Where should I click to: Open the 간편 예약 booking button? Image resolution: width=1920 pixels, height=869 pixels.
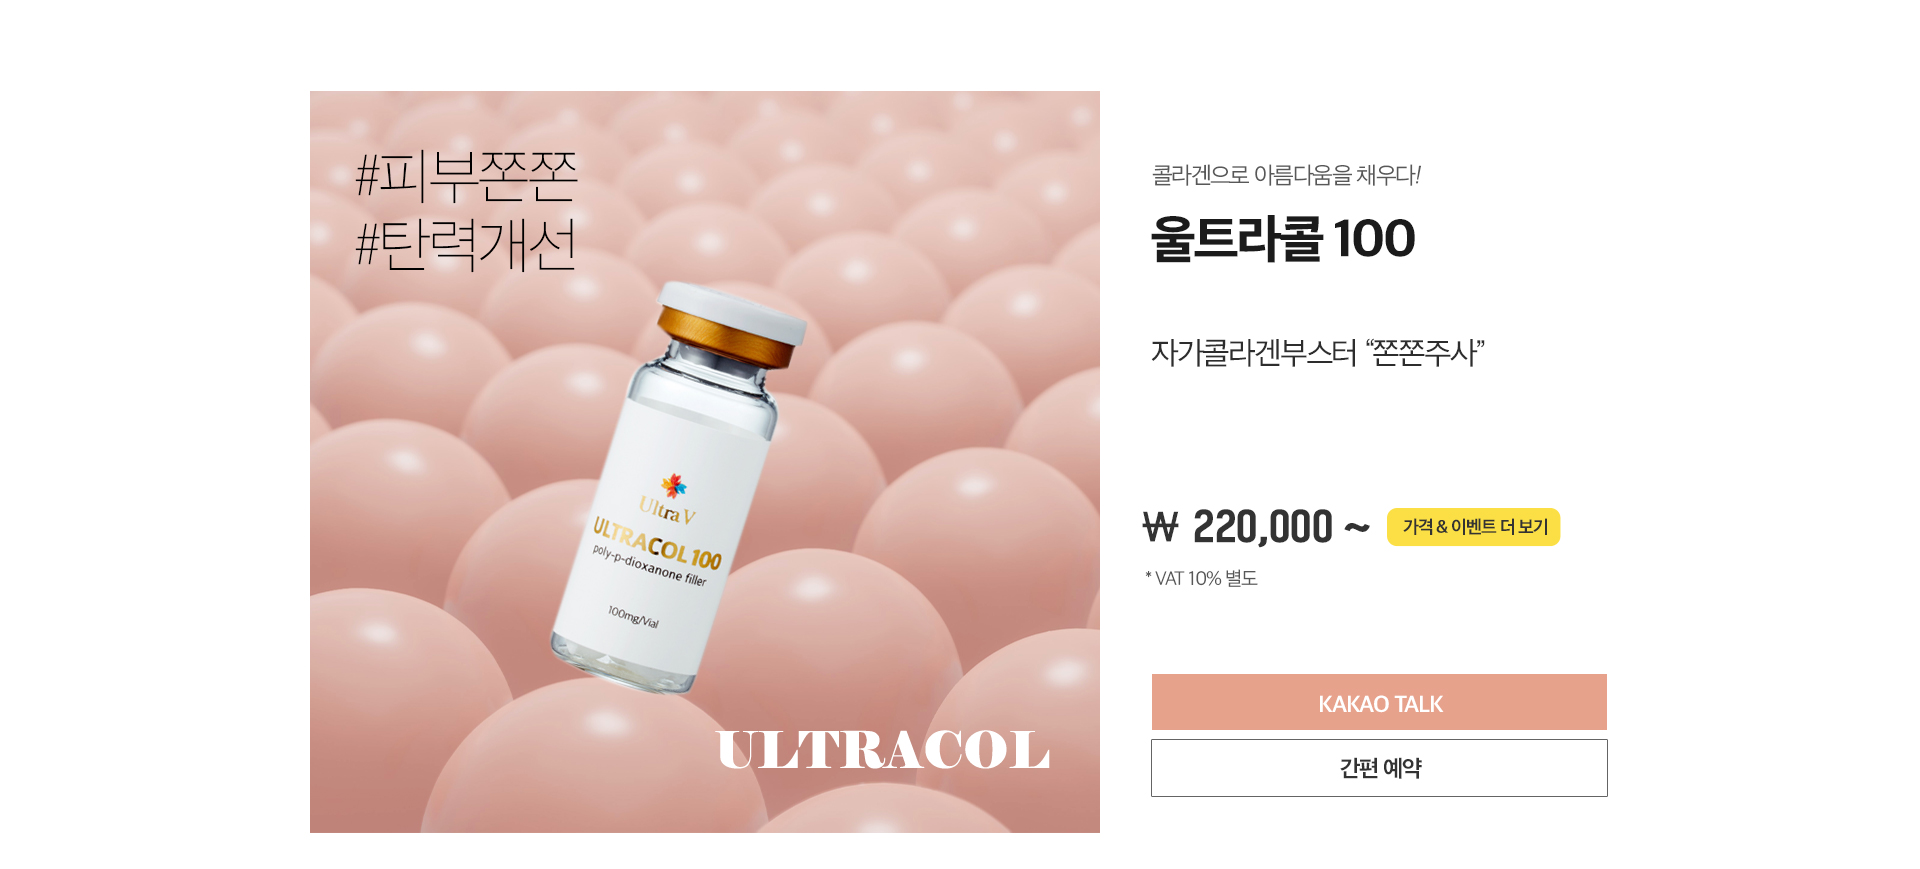(1379, 768)
